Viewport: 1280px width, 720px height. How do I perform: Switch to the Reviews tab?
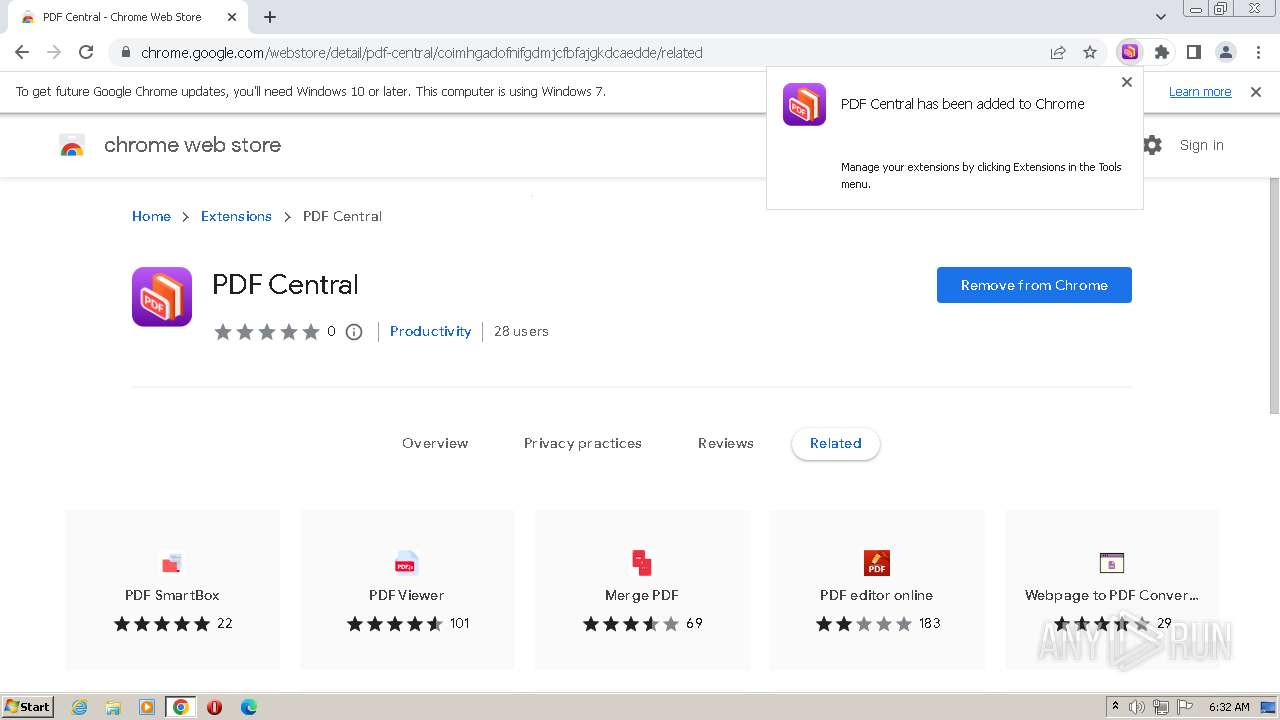click(x=726, y=443)
